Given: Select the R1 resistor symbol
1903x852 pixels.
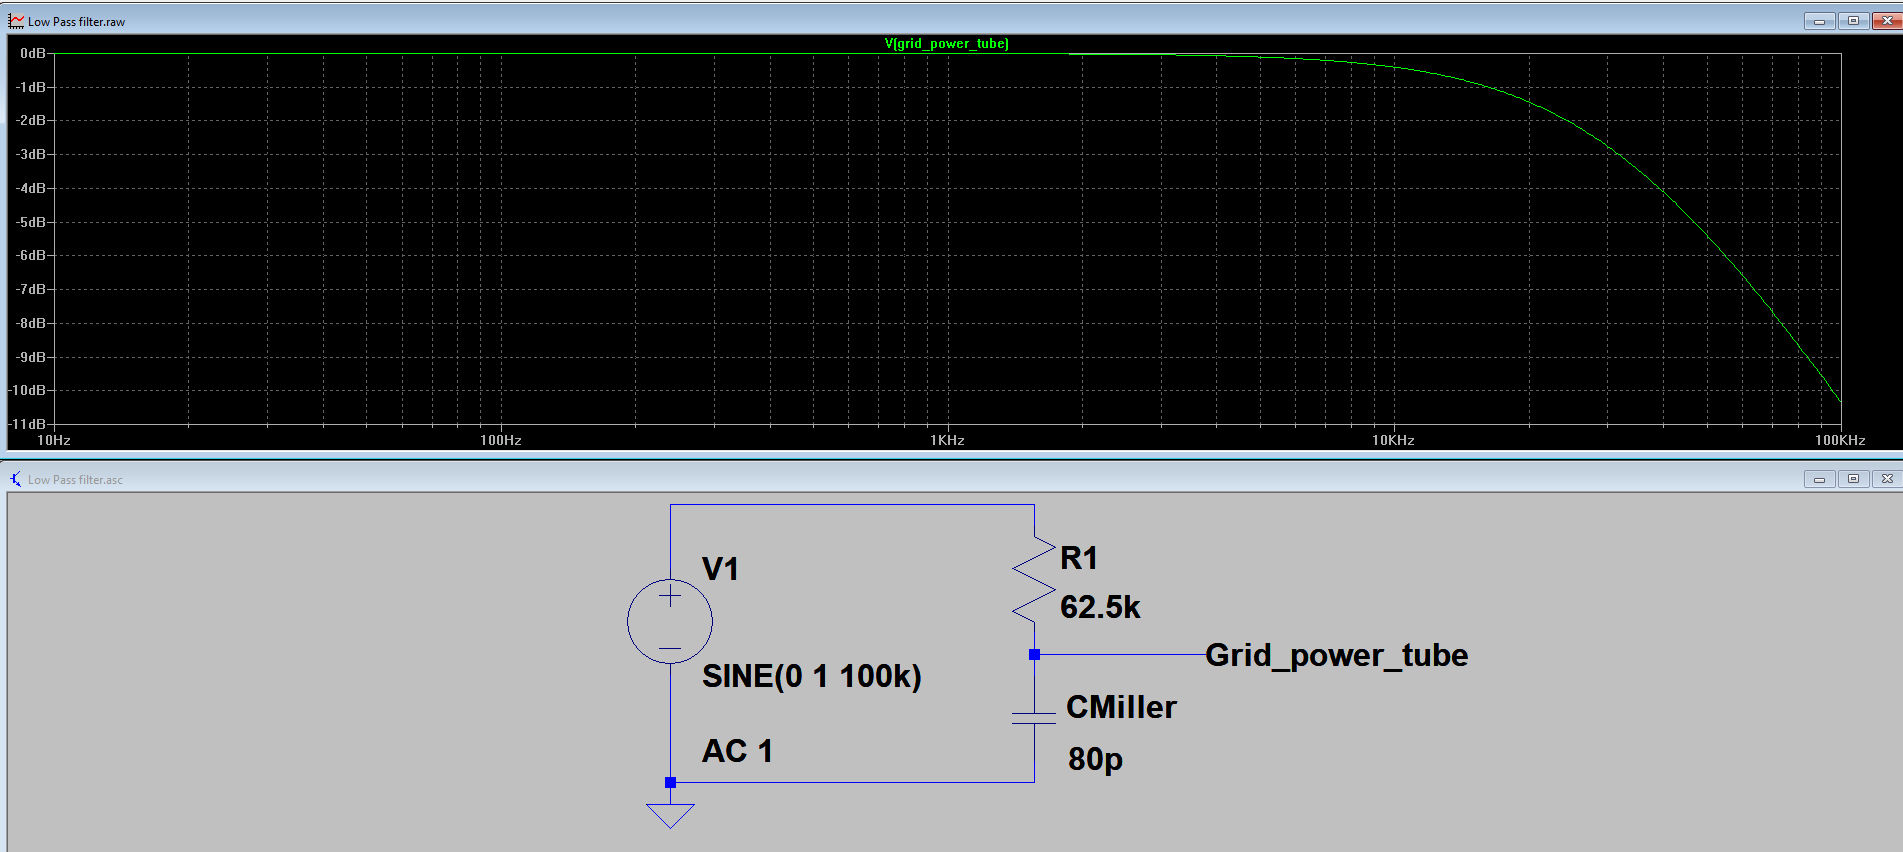Looking at the screenshot, I should [x=1034, y=580].
